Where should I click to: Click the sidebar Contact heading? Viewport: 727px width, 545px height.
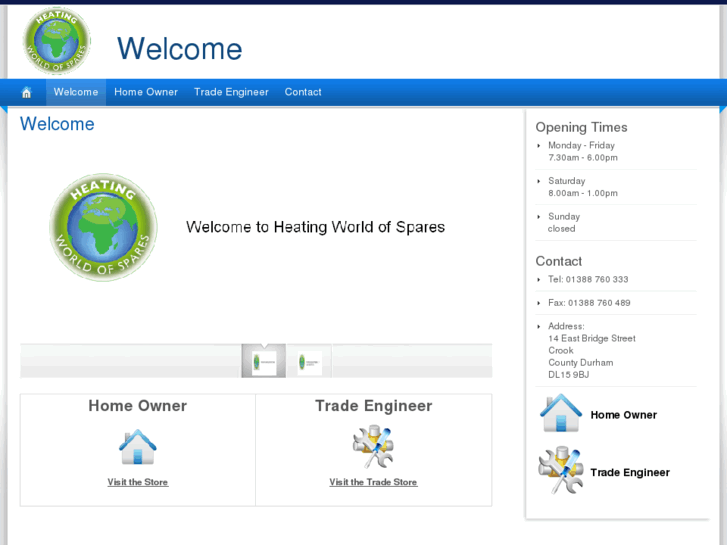click(x=559, y=262)
